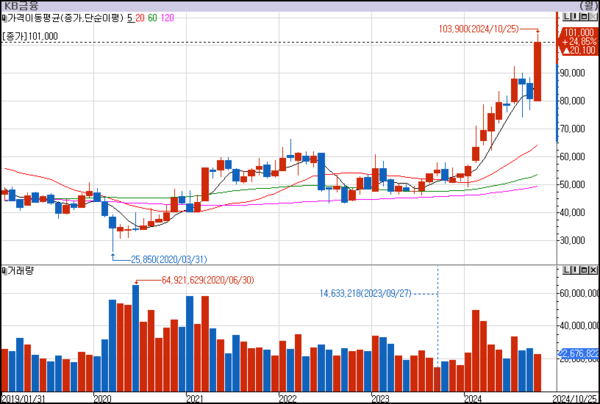This screenshot has width=600, height=404.
Task: Close the 거래량 volume panel
Action: (x=591, y=271)
